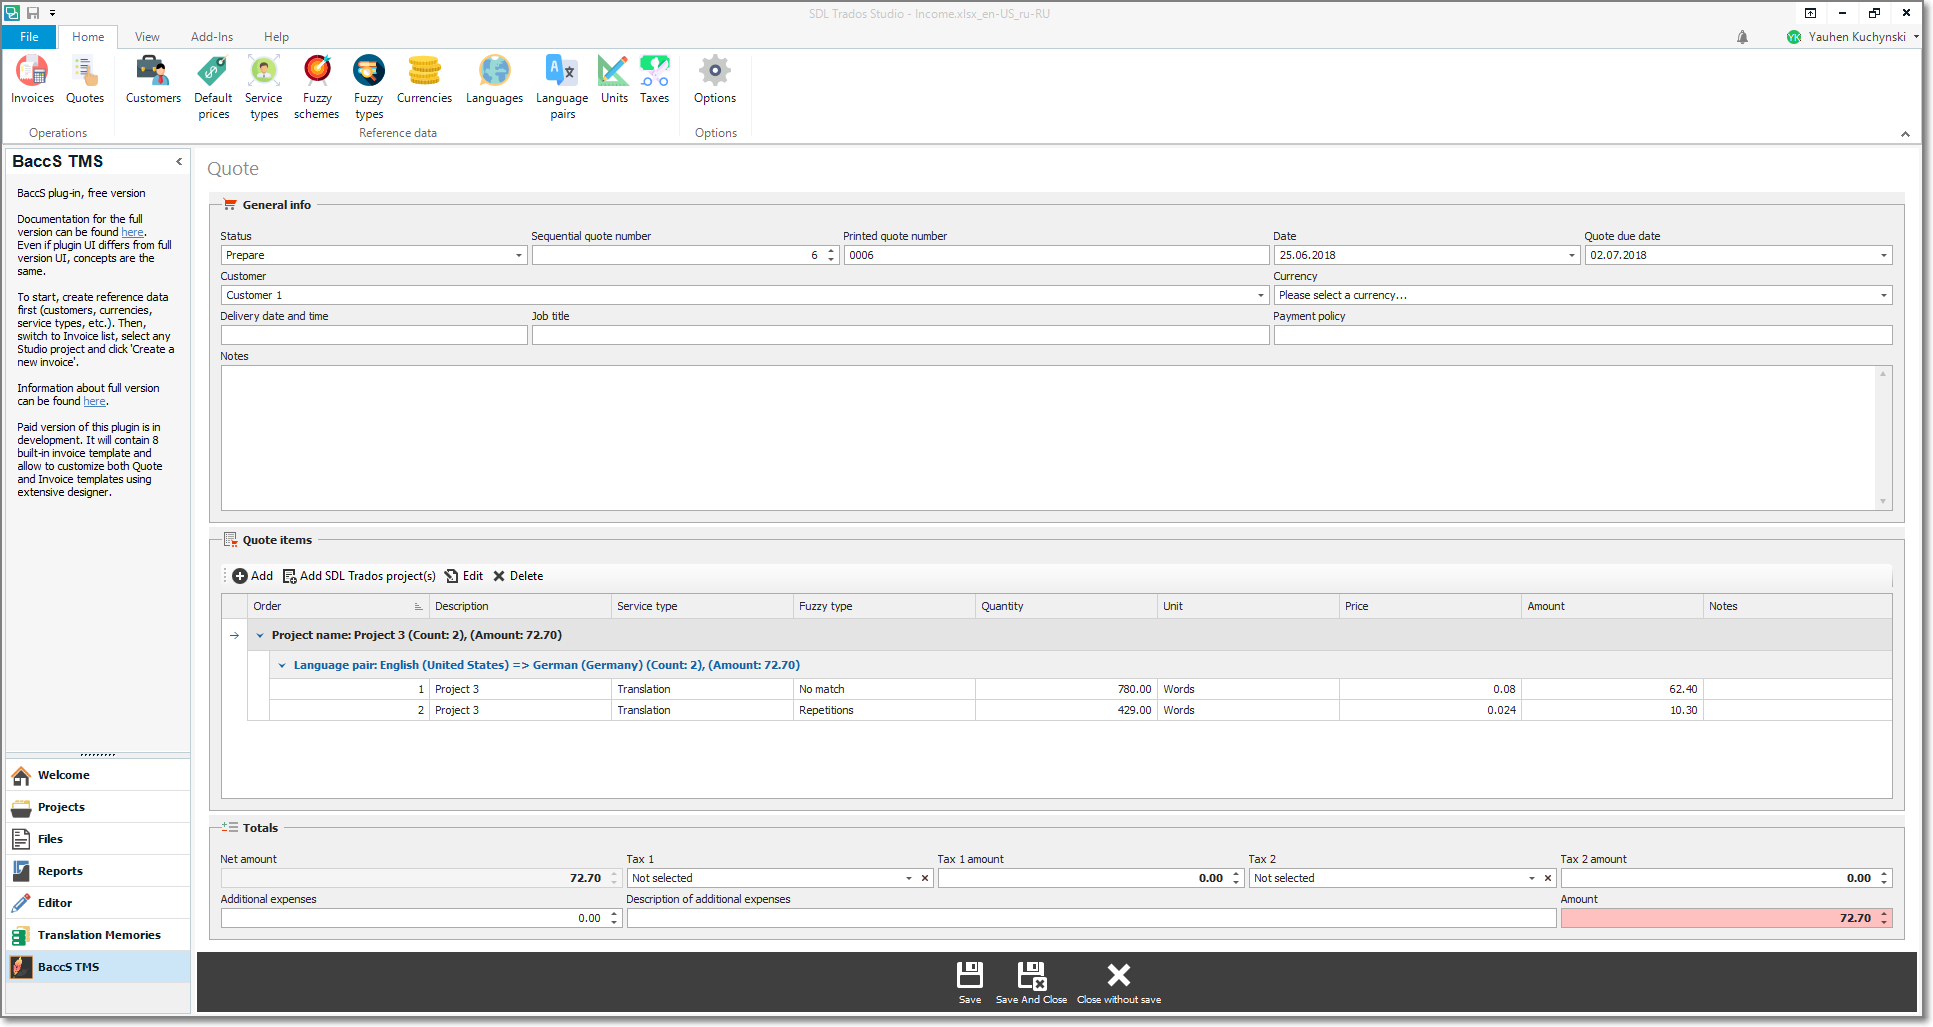Image resolution: width=1933 pixels, height=1027 pixels.
Task: Open the Currencies coins icon
Action: coord(424,80)
